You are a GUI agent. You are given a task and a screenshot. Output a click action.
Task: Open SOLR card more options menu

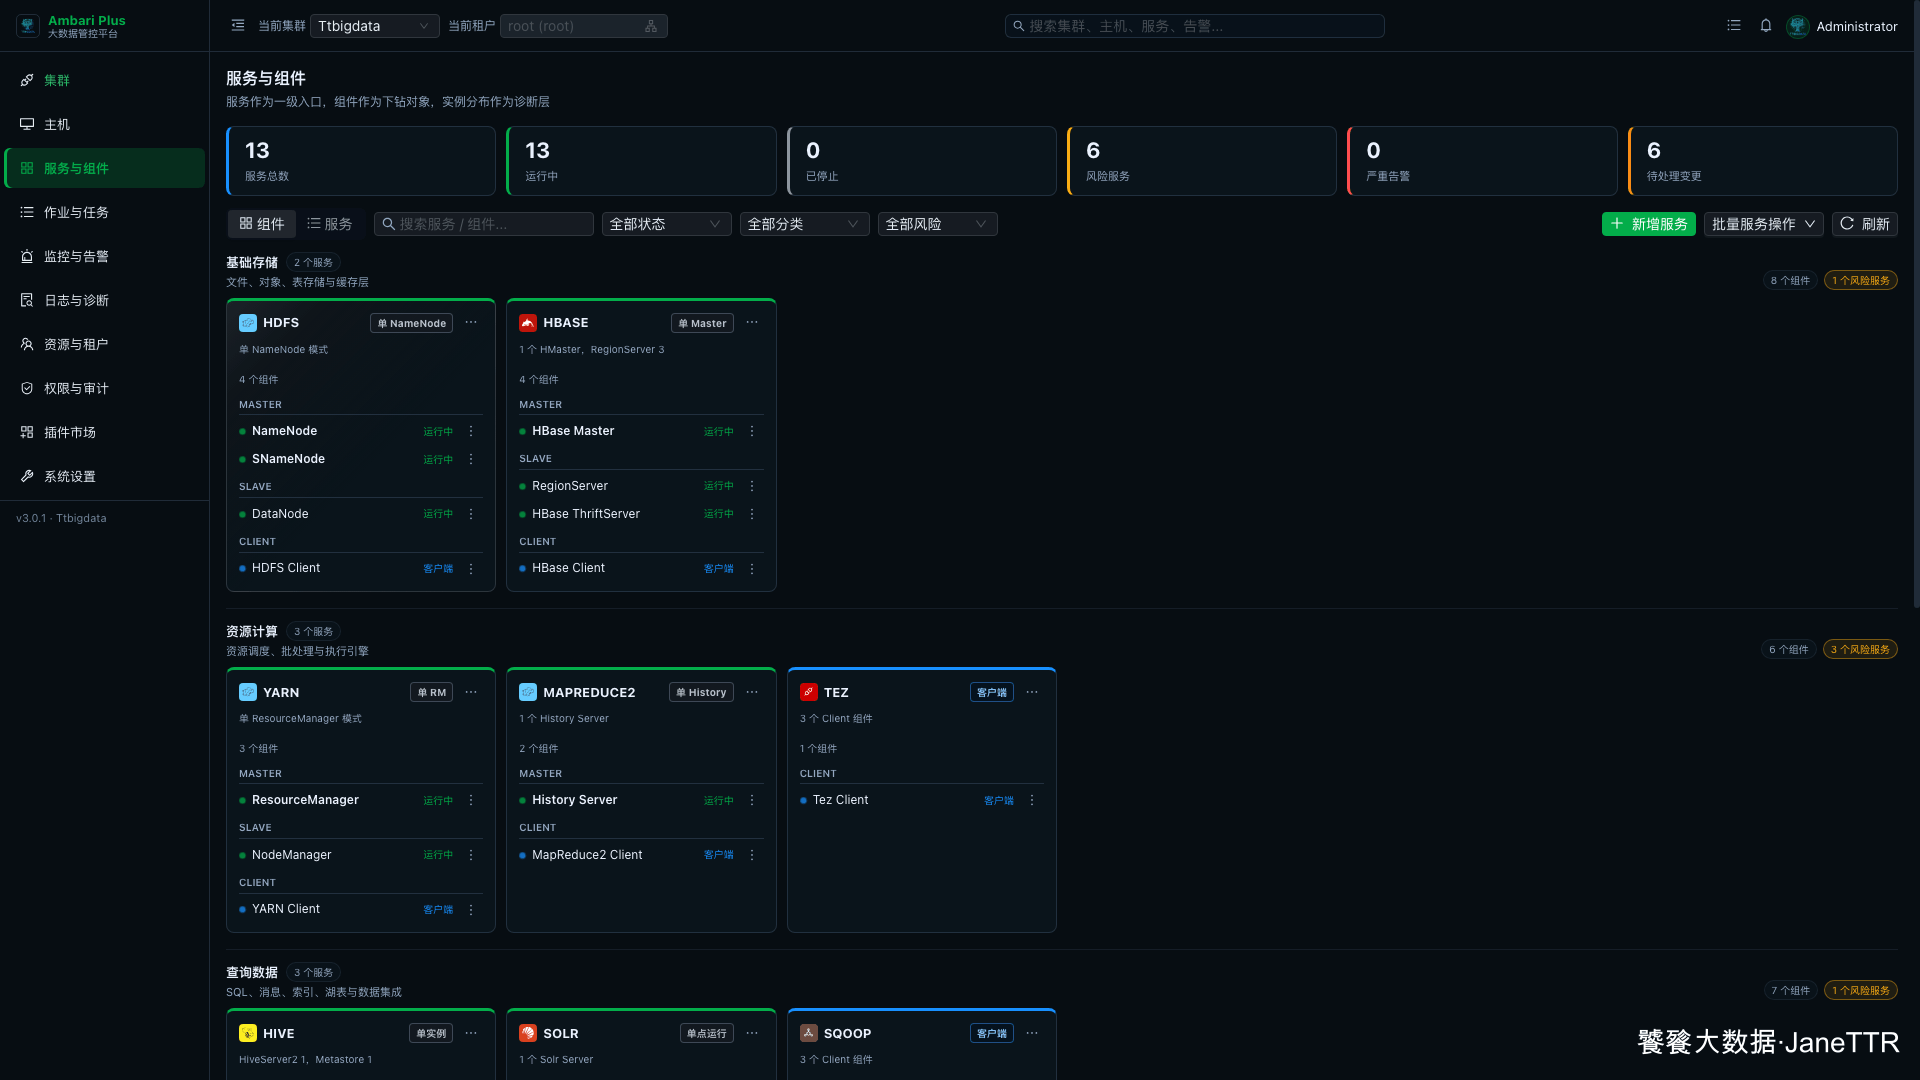(x=752, y=1033)
